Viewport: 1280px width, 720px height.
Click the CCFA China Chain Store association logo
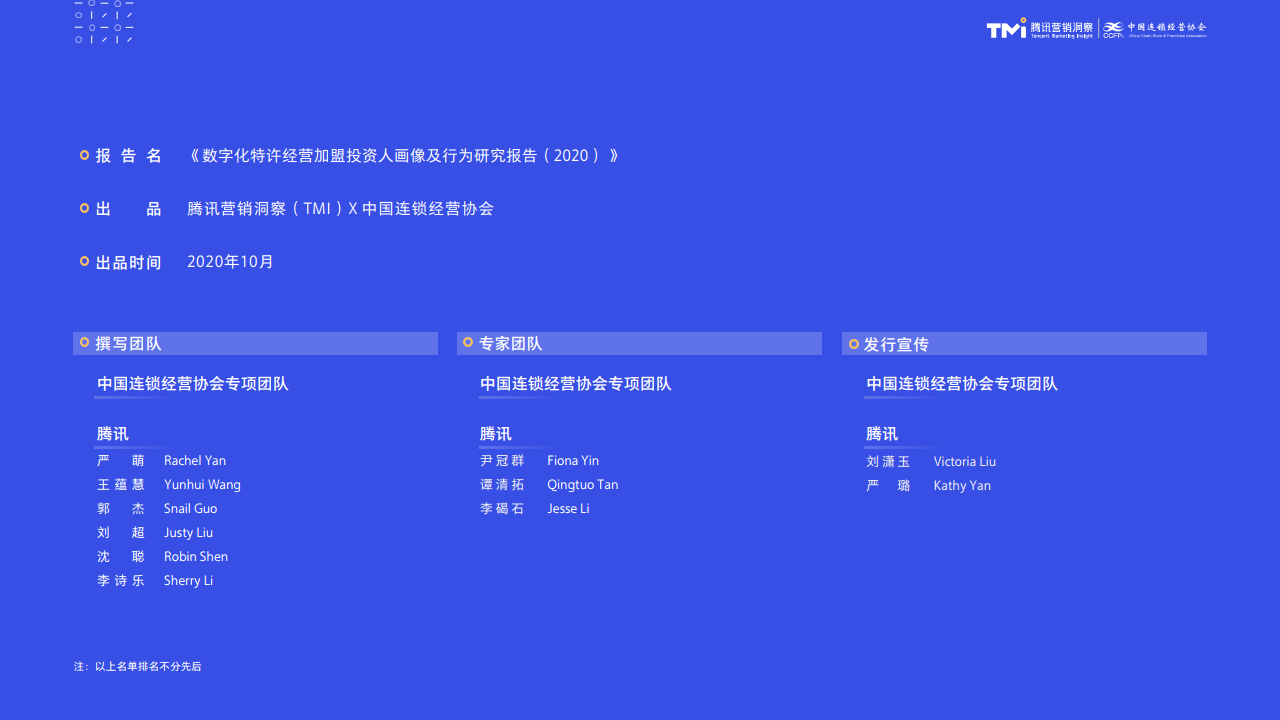[1155, 29]
